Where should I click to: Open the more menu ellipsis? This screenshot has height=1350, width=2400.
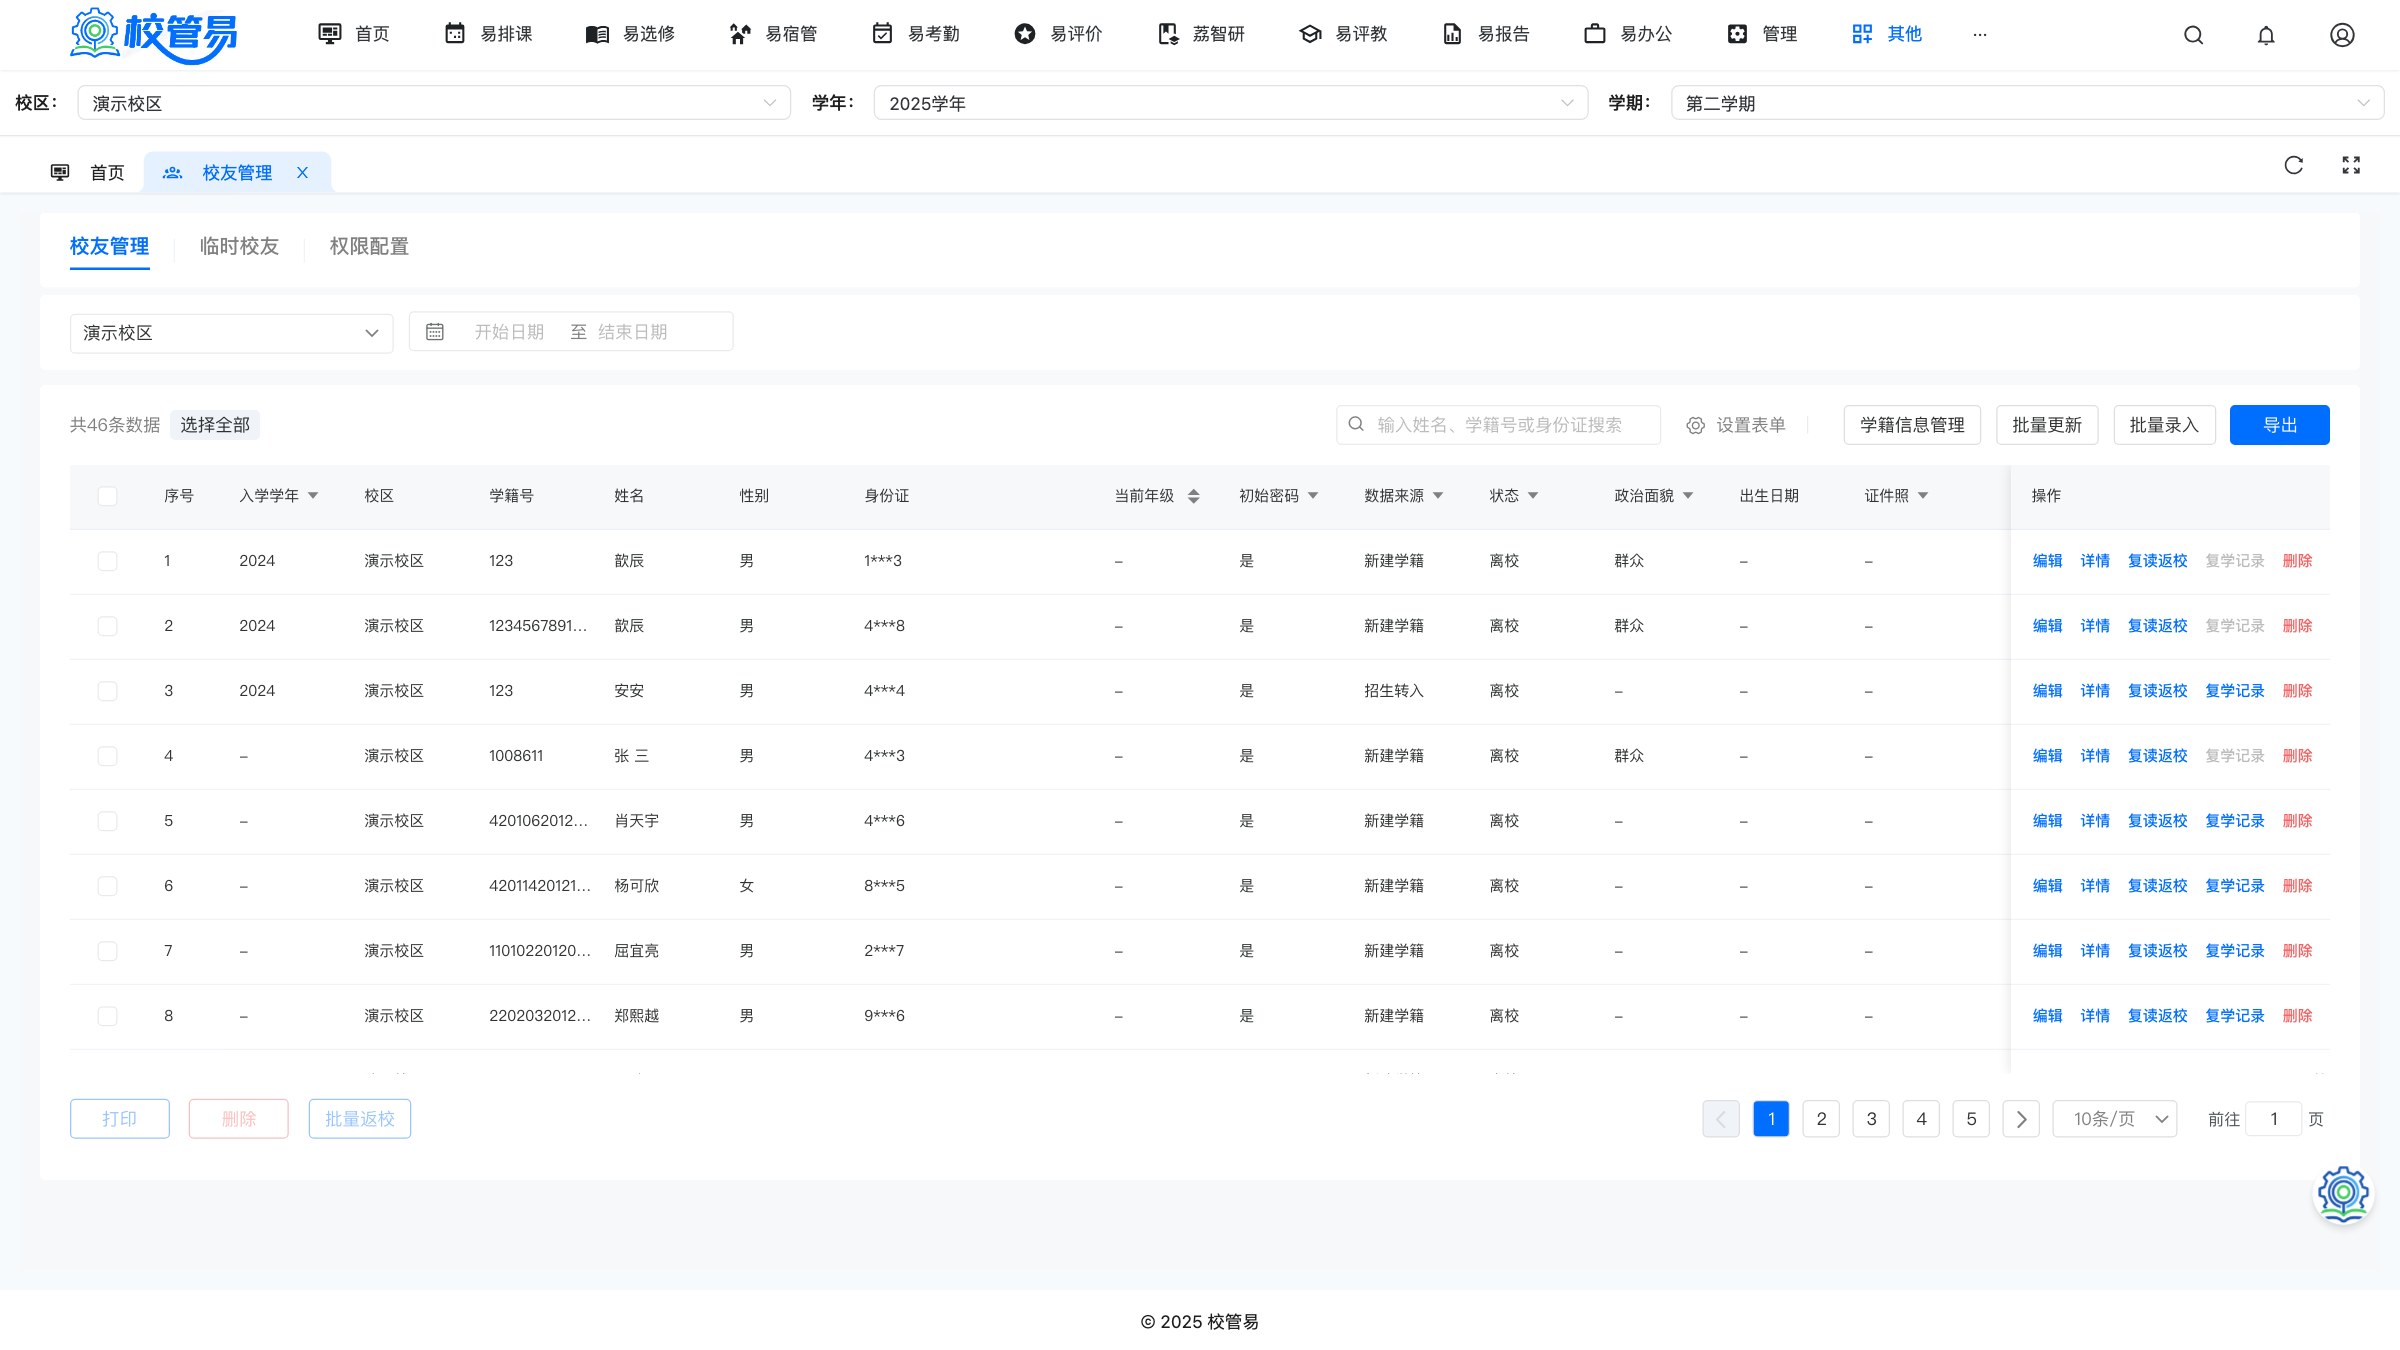(x=1980, y=34)
